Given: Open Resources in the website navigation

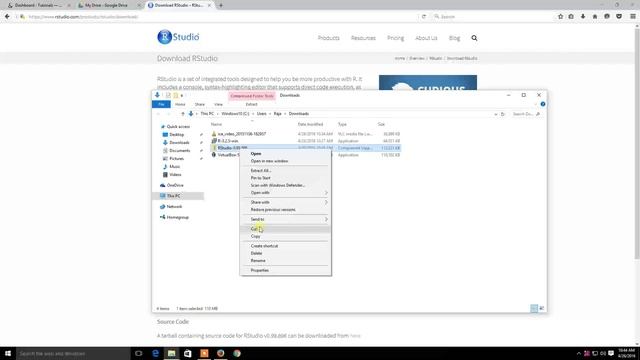Looking at the screenshot, I should click(x=363, y=38).
